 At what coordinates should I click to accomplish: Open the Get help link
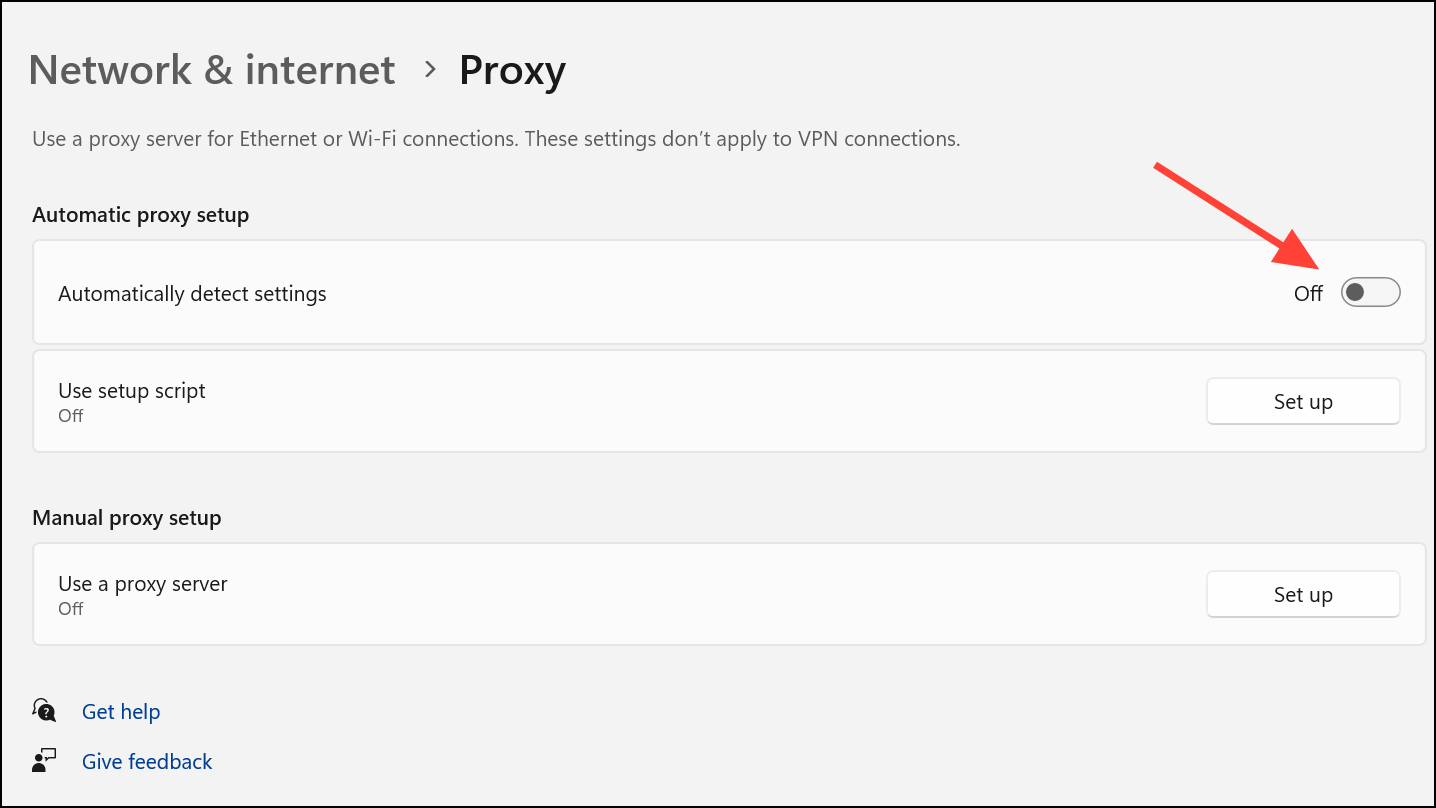coord(121,711)
